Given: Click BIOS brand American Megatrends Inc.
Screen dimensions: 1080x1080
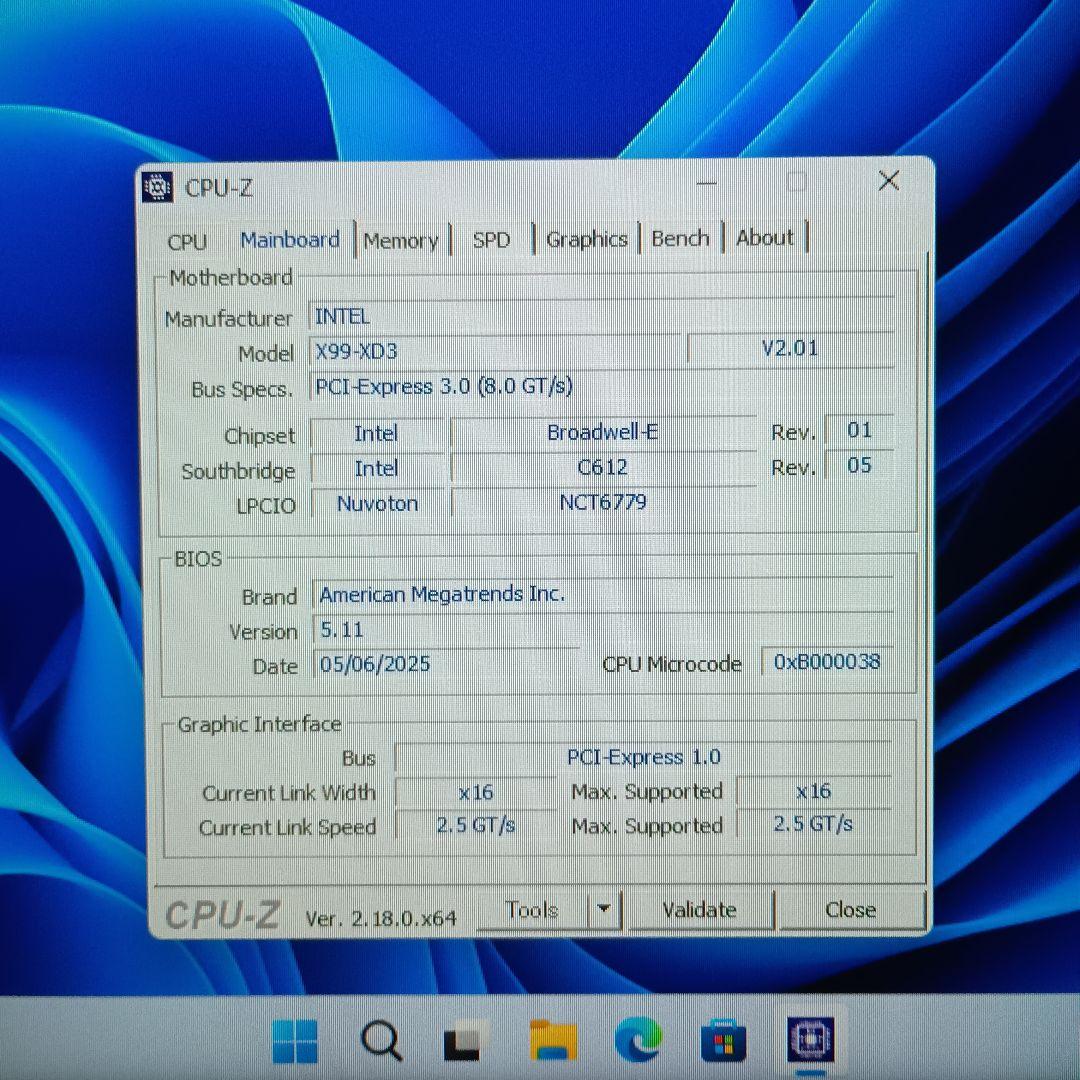Looking at the screenshot, I should pos(603,594).
